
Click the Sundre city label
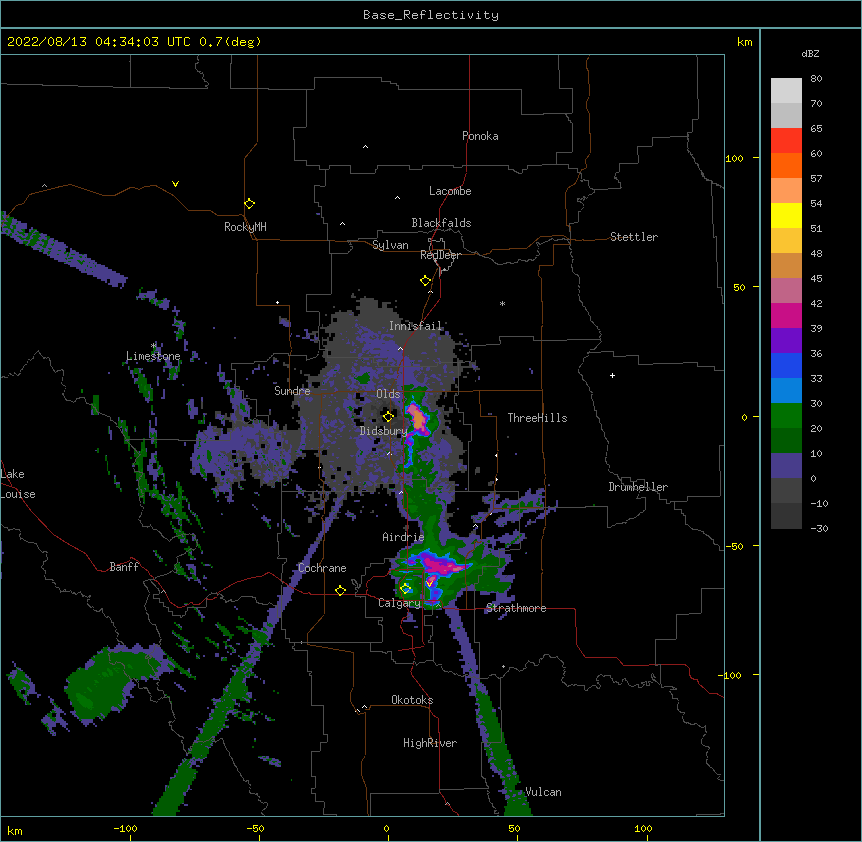point(292,391)
